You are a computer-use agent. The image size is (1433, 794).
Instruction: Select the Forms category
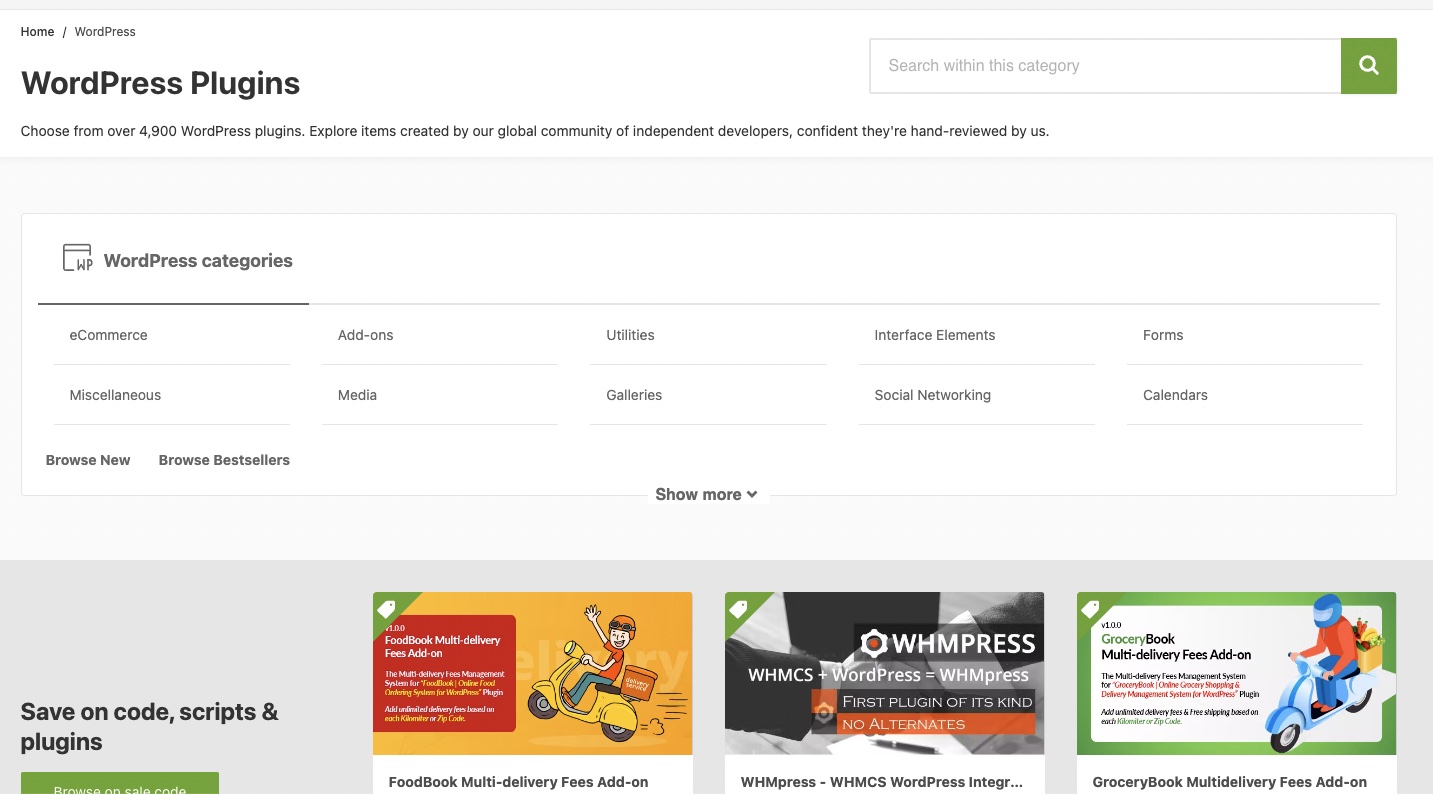(1163, 335)
